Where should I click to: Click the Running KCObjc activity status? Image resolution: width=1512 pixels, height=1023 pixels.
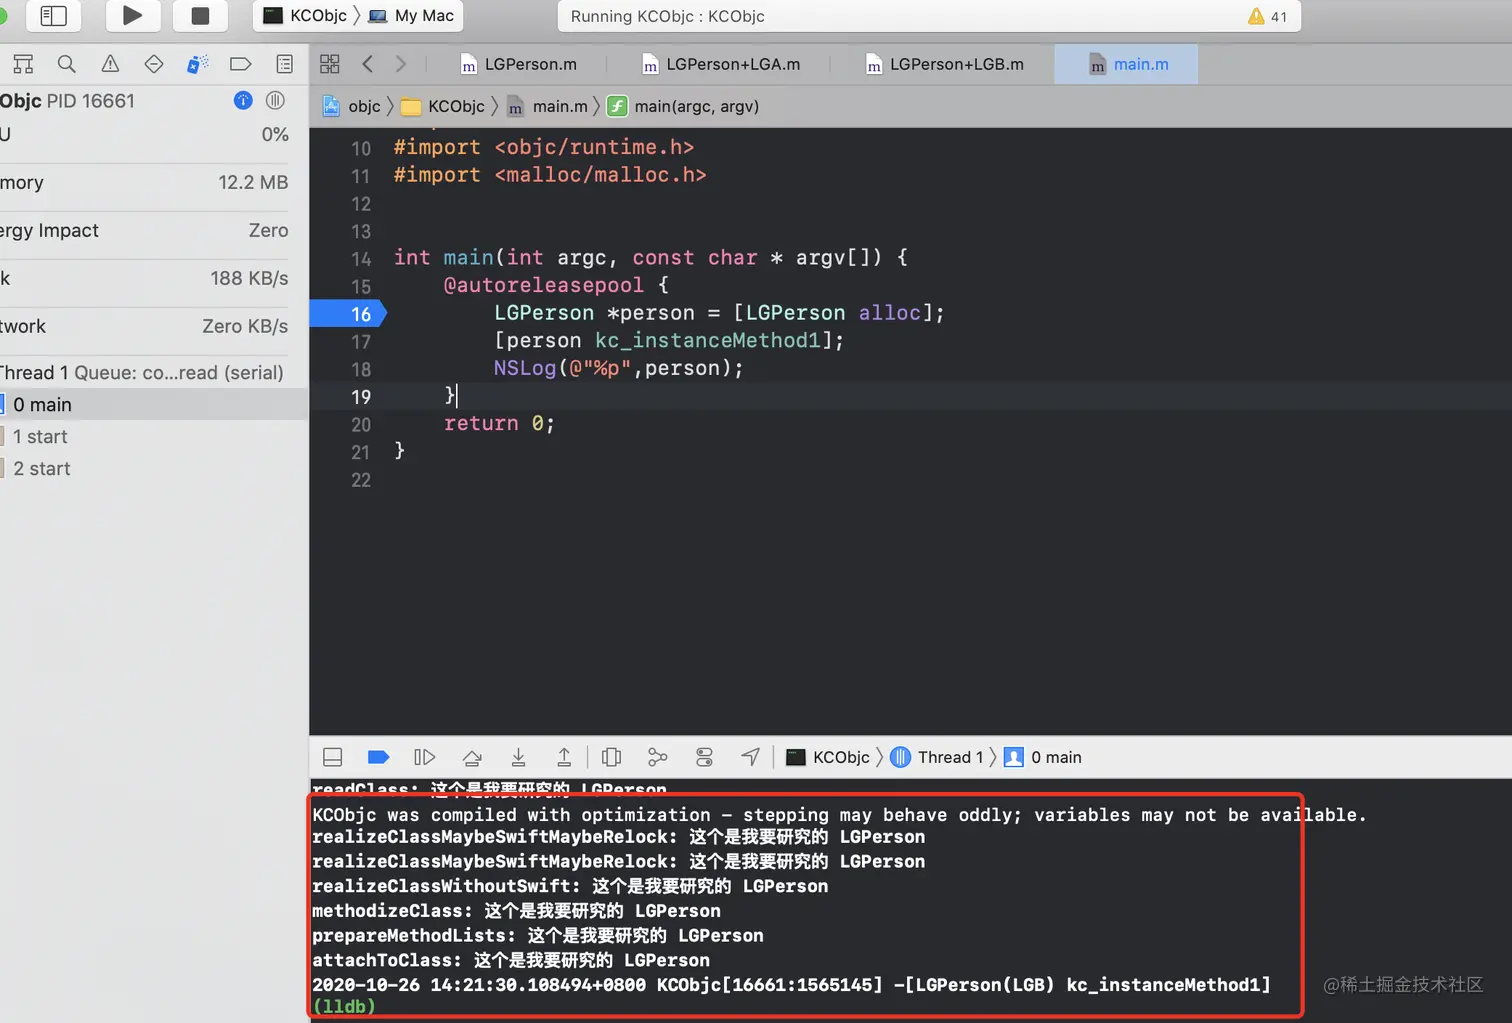pos(667,16)
